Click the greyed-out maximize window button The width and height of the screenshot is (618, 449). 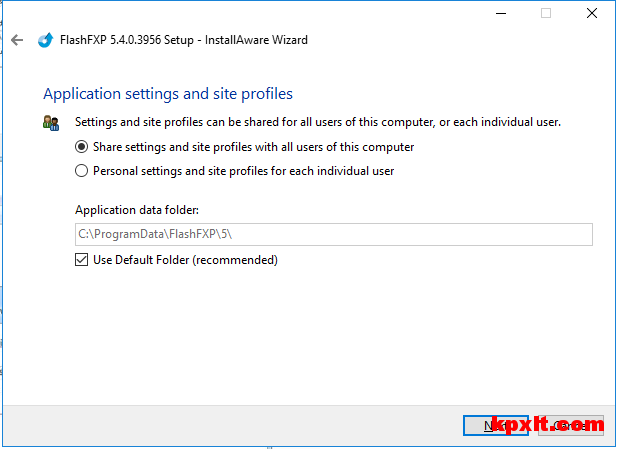coord(546,13)
